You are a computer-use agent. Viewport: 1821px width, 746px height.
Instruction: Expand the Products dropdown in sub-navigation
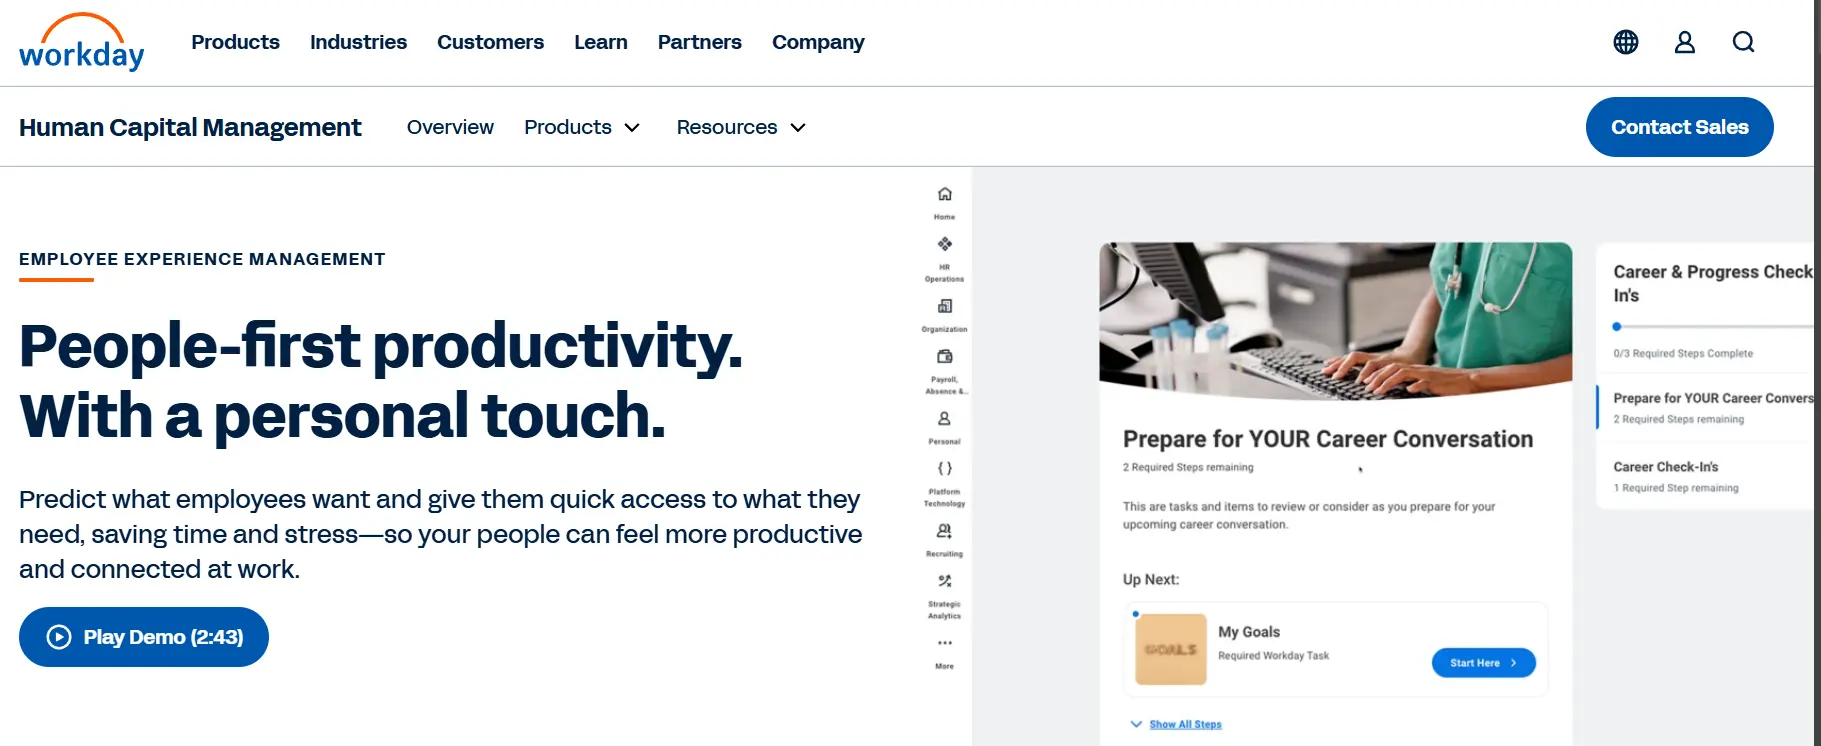point(581,127)
